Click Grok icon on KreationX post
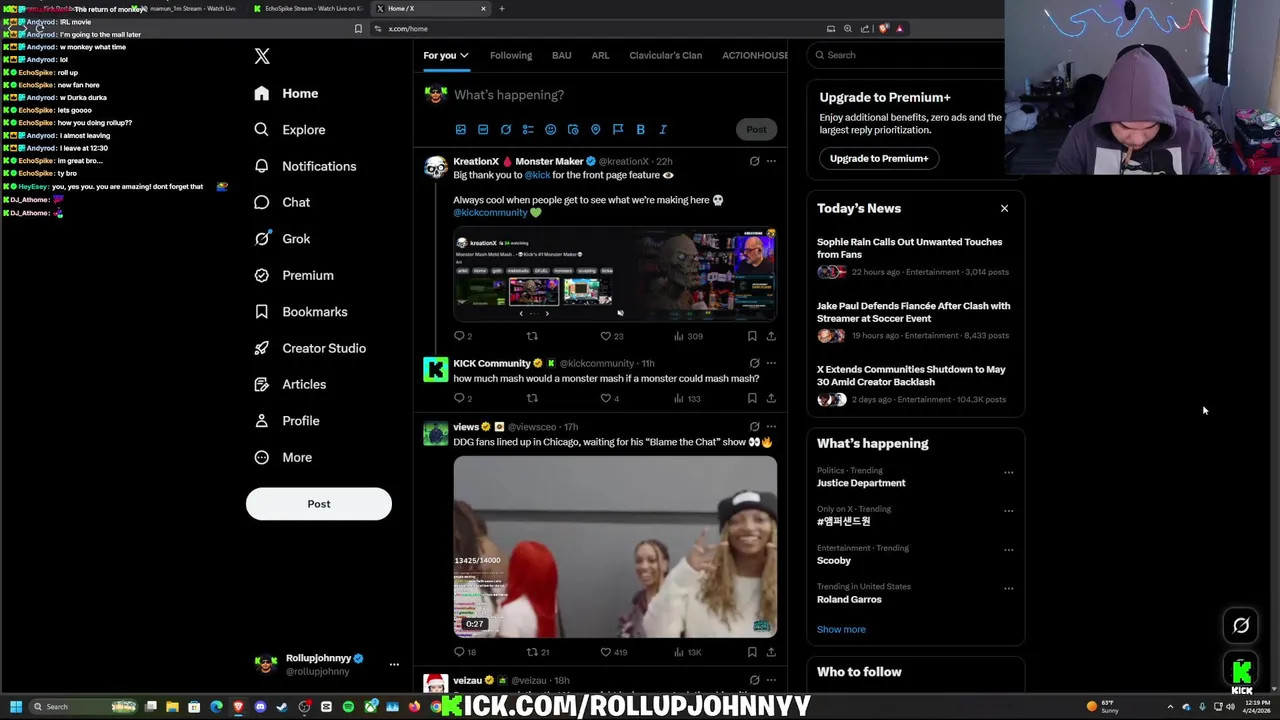The width and height of the screenshot is (1280, 720). point(755,161)
